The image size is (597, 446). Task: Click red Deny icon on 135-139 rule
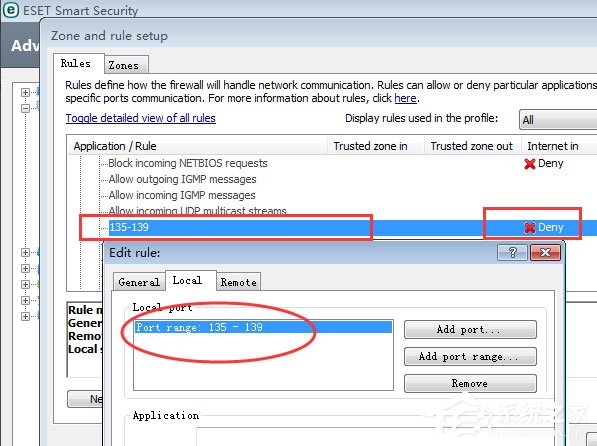tap(529, 228)
